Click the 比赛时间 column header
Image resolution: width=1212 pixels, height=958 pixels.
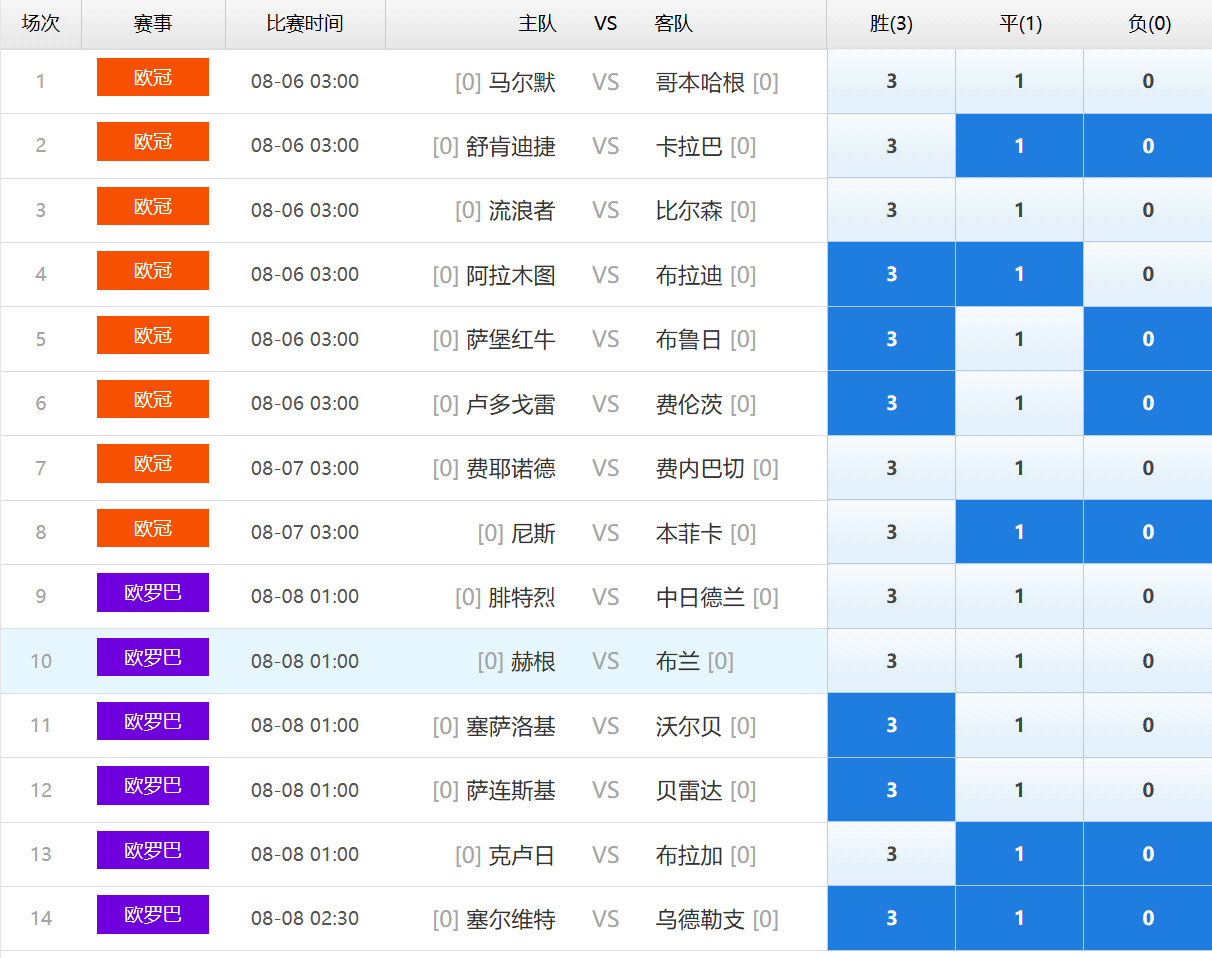point(305,24)
